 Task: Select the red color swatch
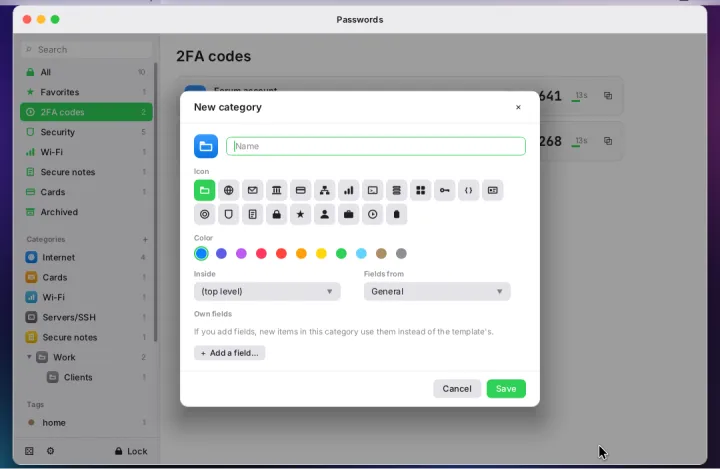[281, 253]
